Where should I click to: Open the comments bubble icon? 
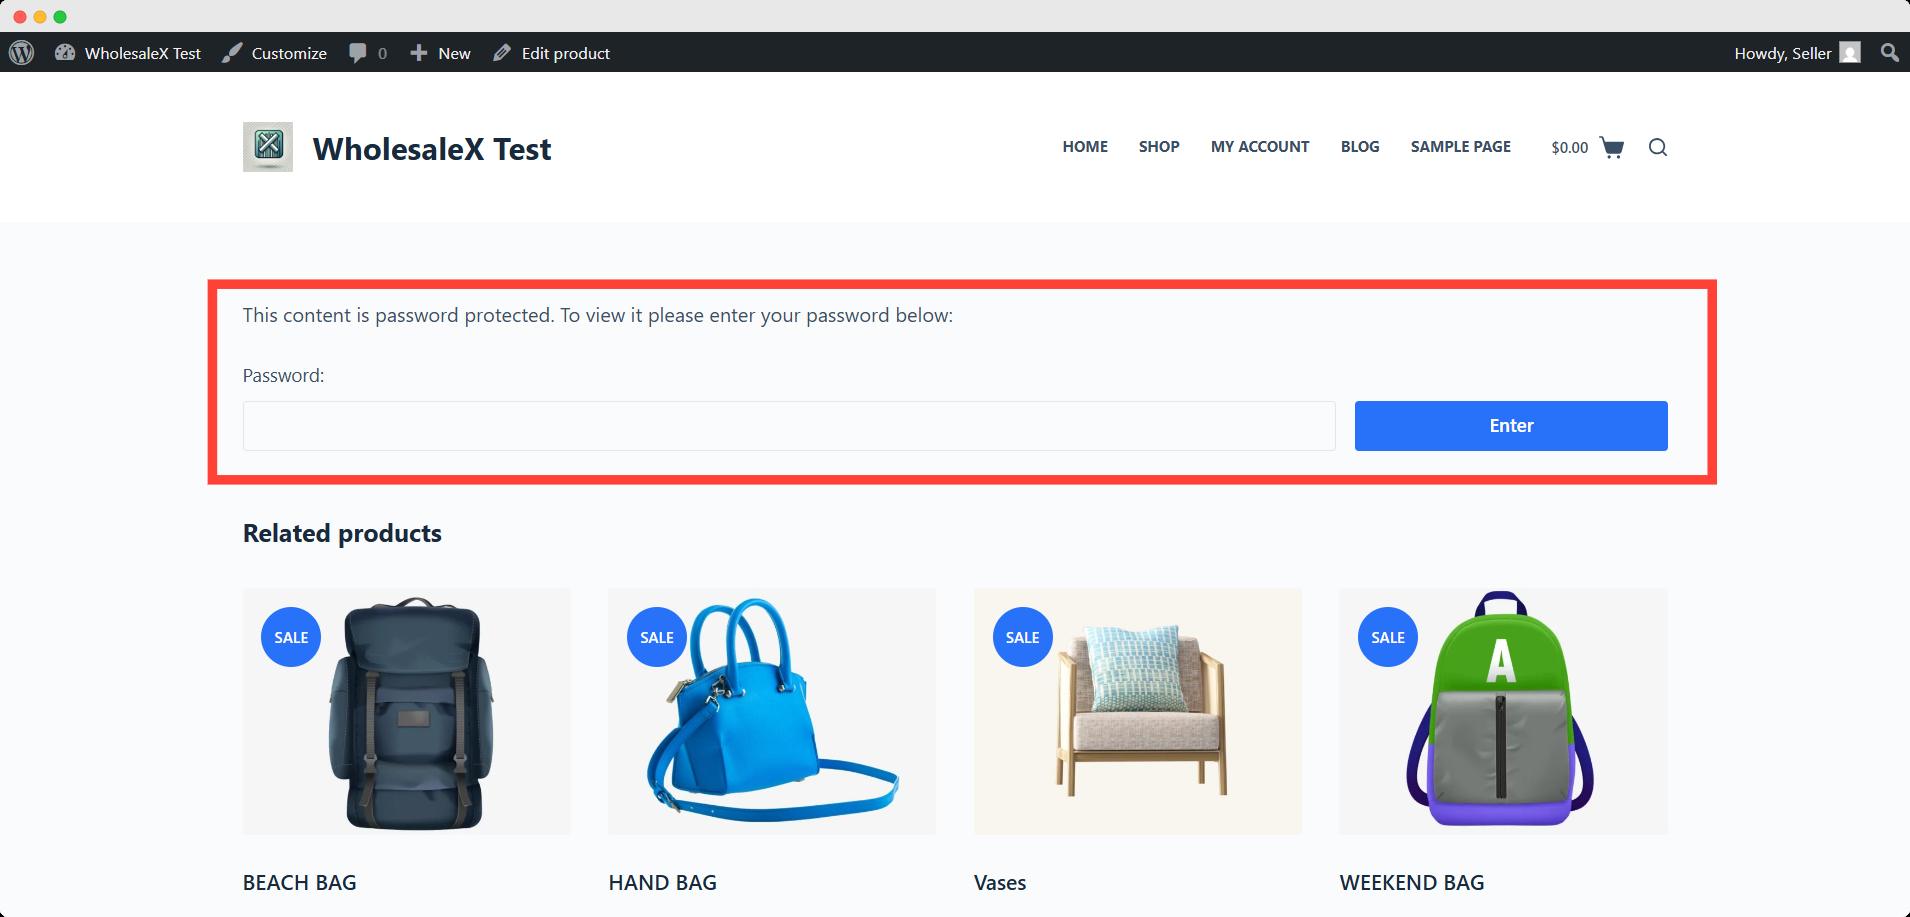357,53
